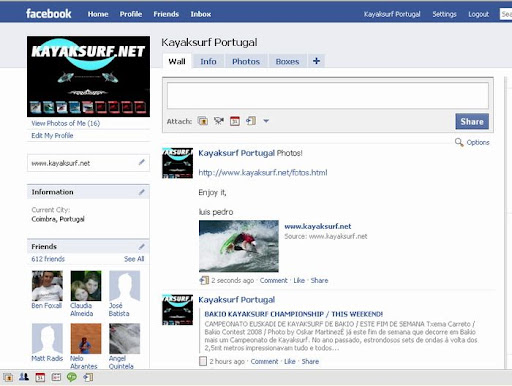Open wall Options link
Viewport: 512px width, 386px height.
click(x=478, y=142)
